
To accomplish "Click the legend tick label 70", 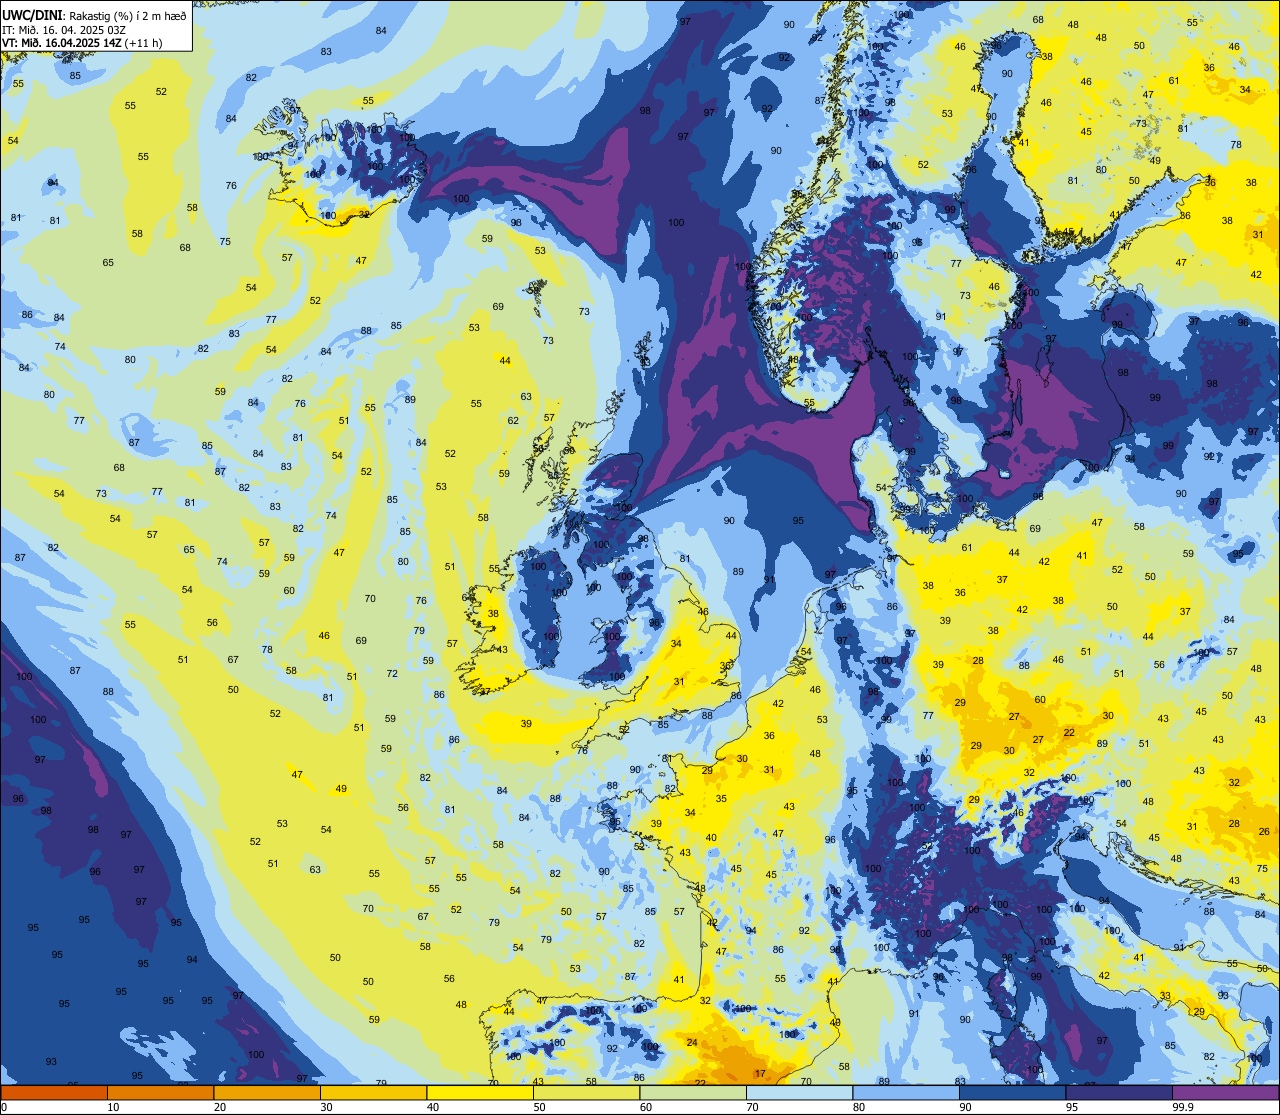I will click(752, 1107).
